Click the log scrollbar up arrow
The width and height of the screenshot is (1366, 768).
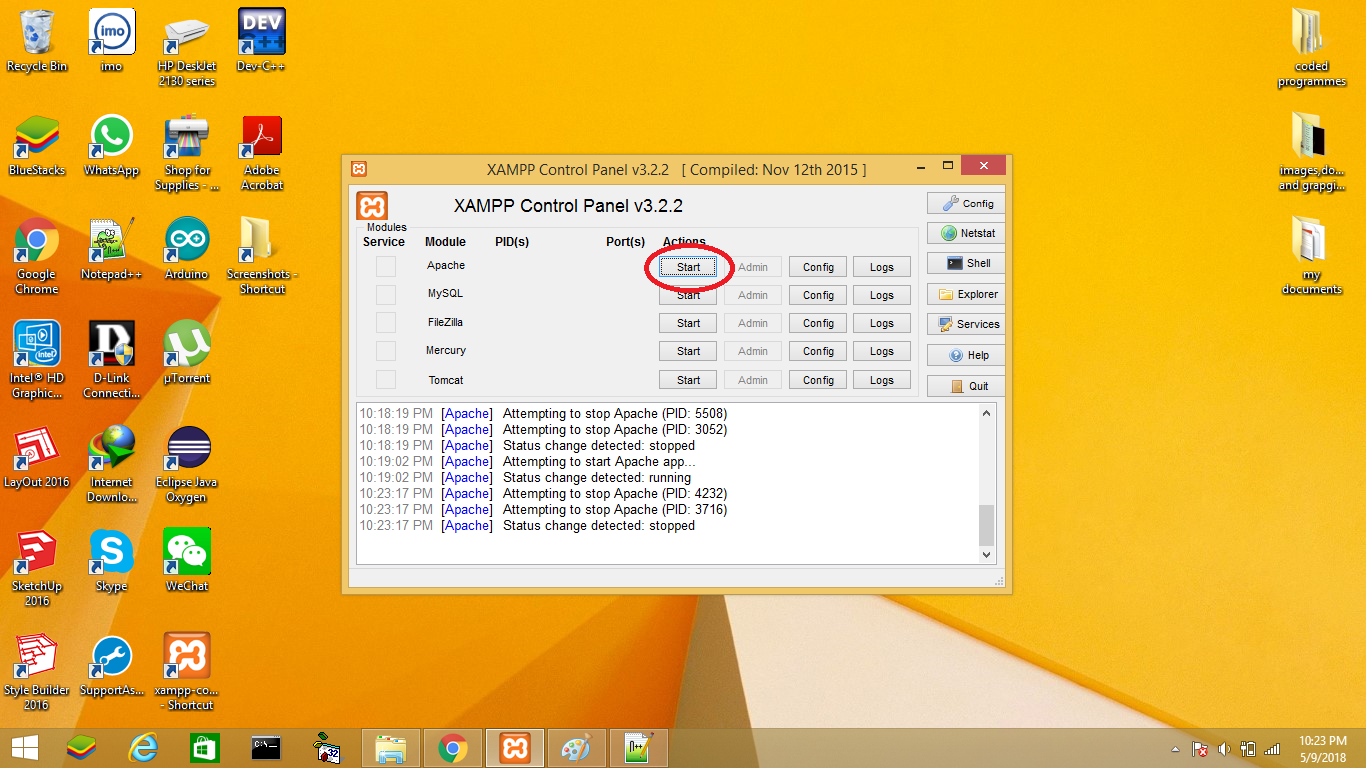(987, 413)
